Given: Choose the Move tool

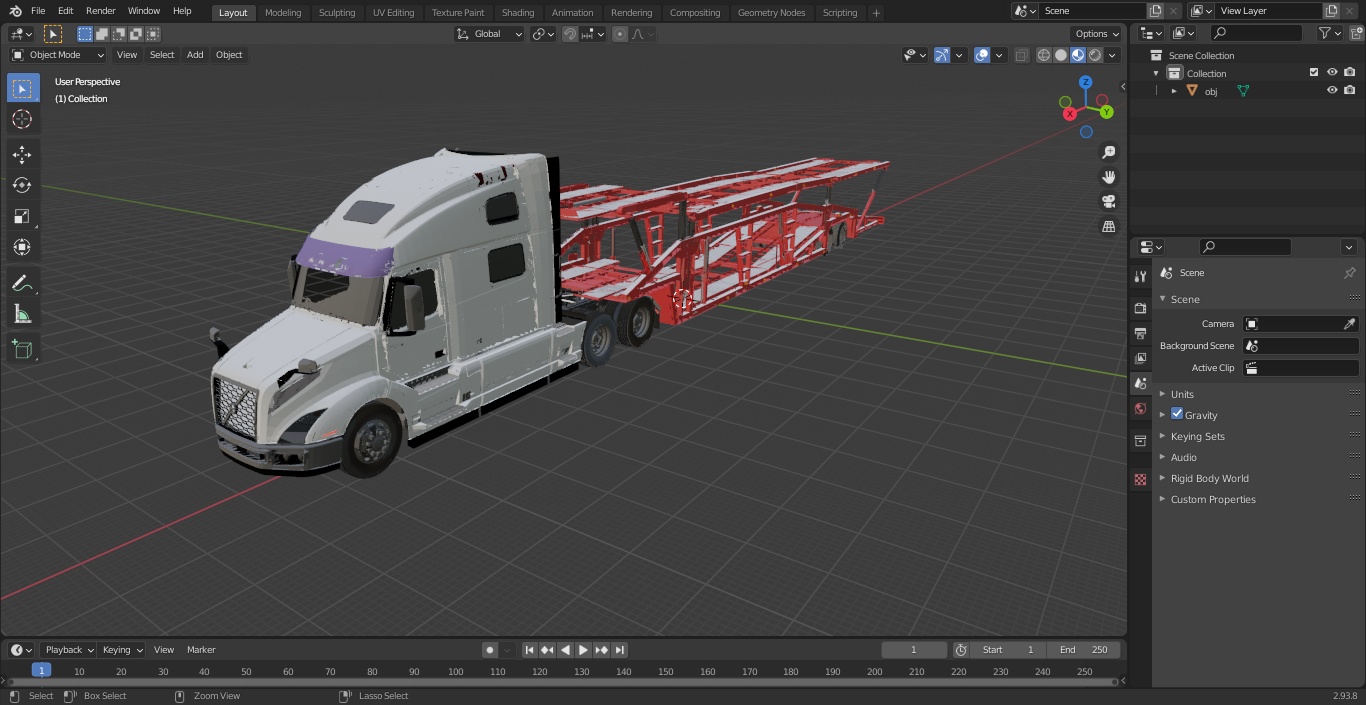Looking at the screenshot, I should click(22, 154).
